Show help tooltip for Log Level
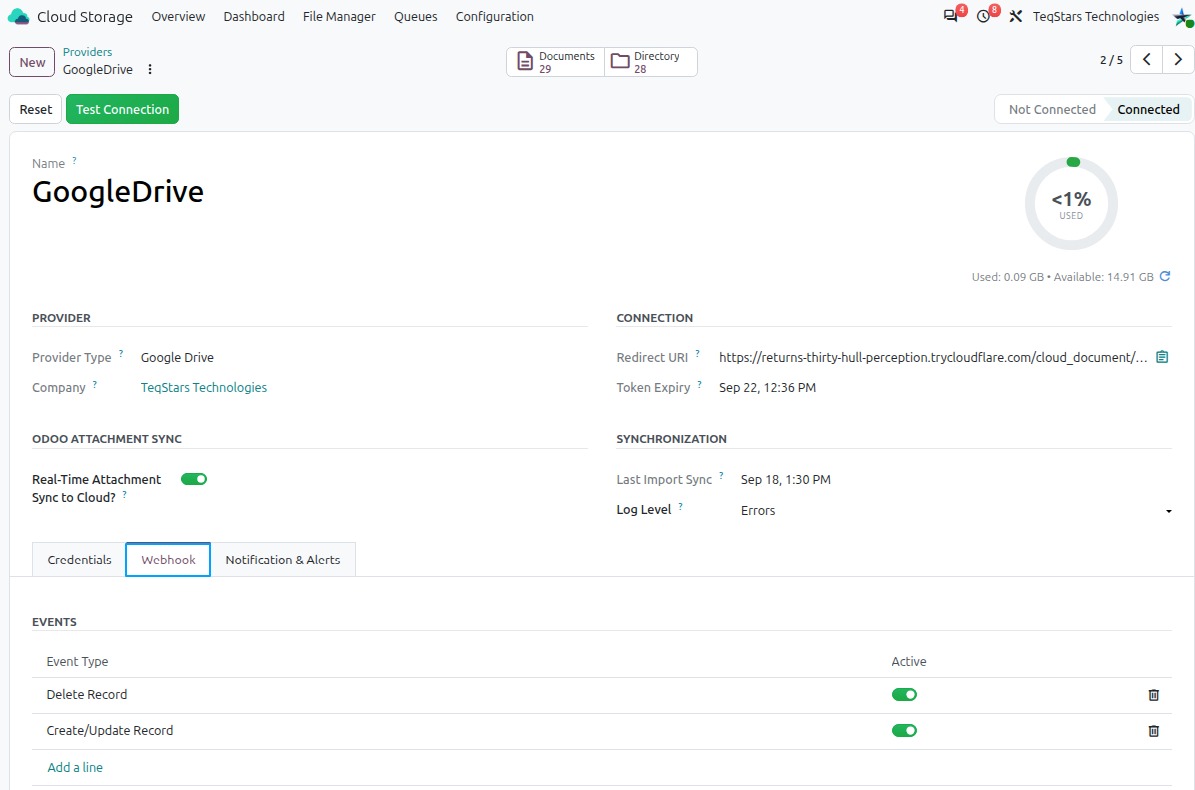Viewport: 1195px width, 790px height. point(680,506)
